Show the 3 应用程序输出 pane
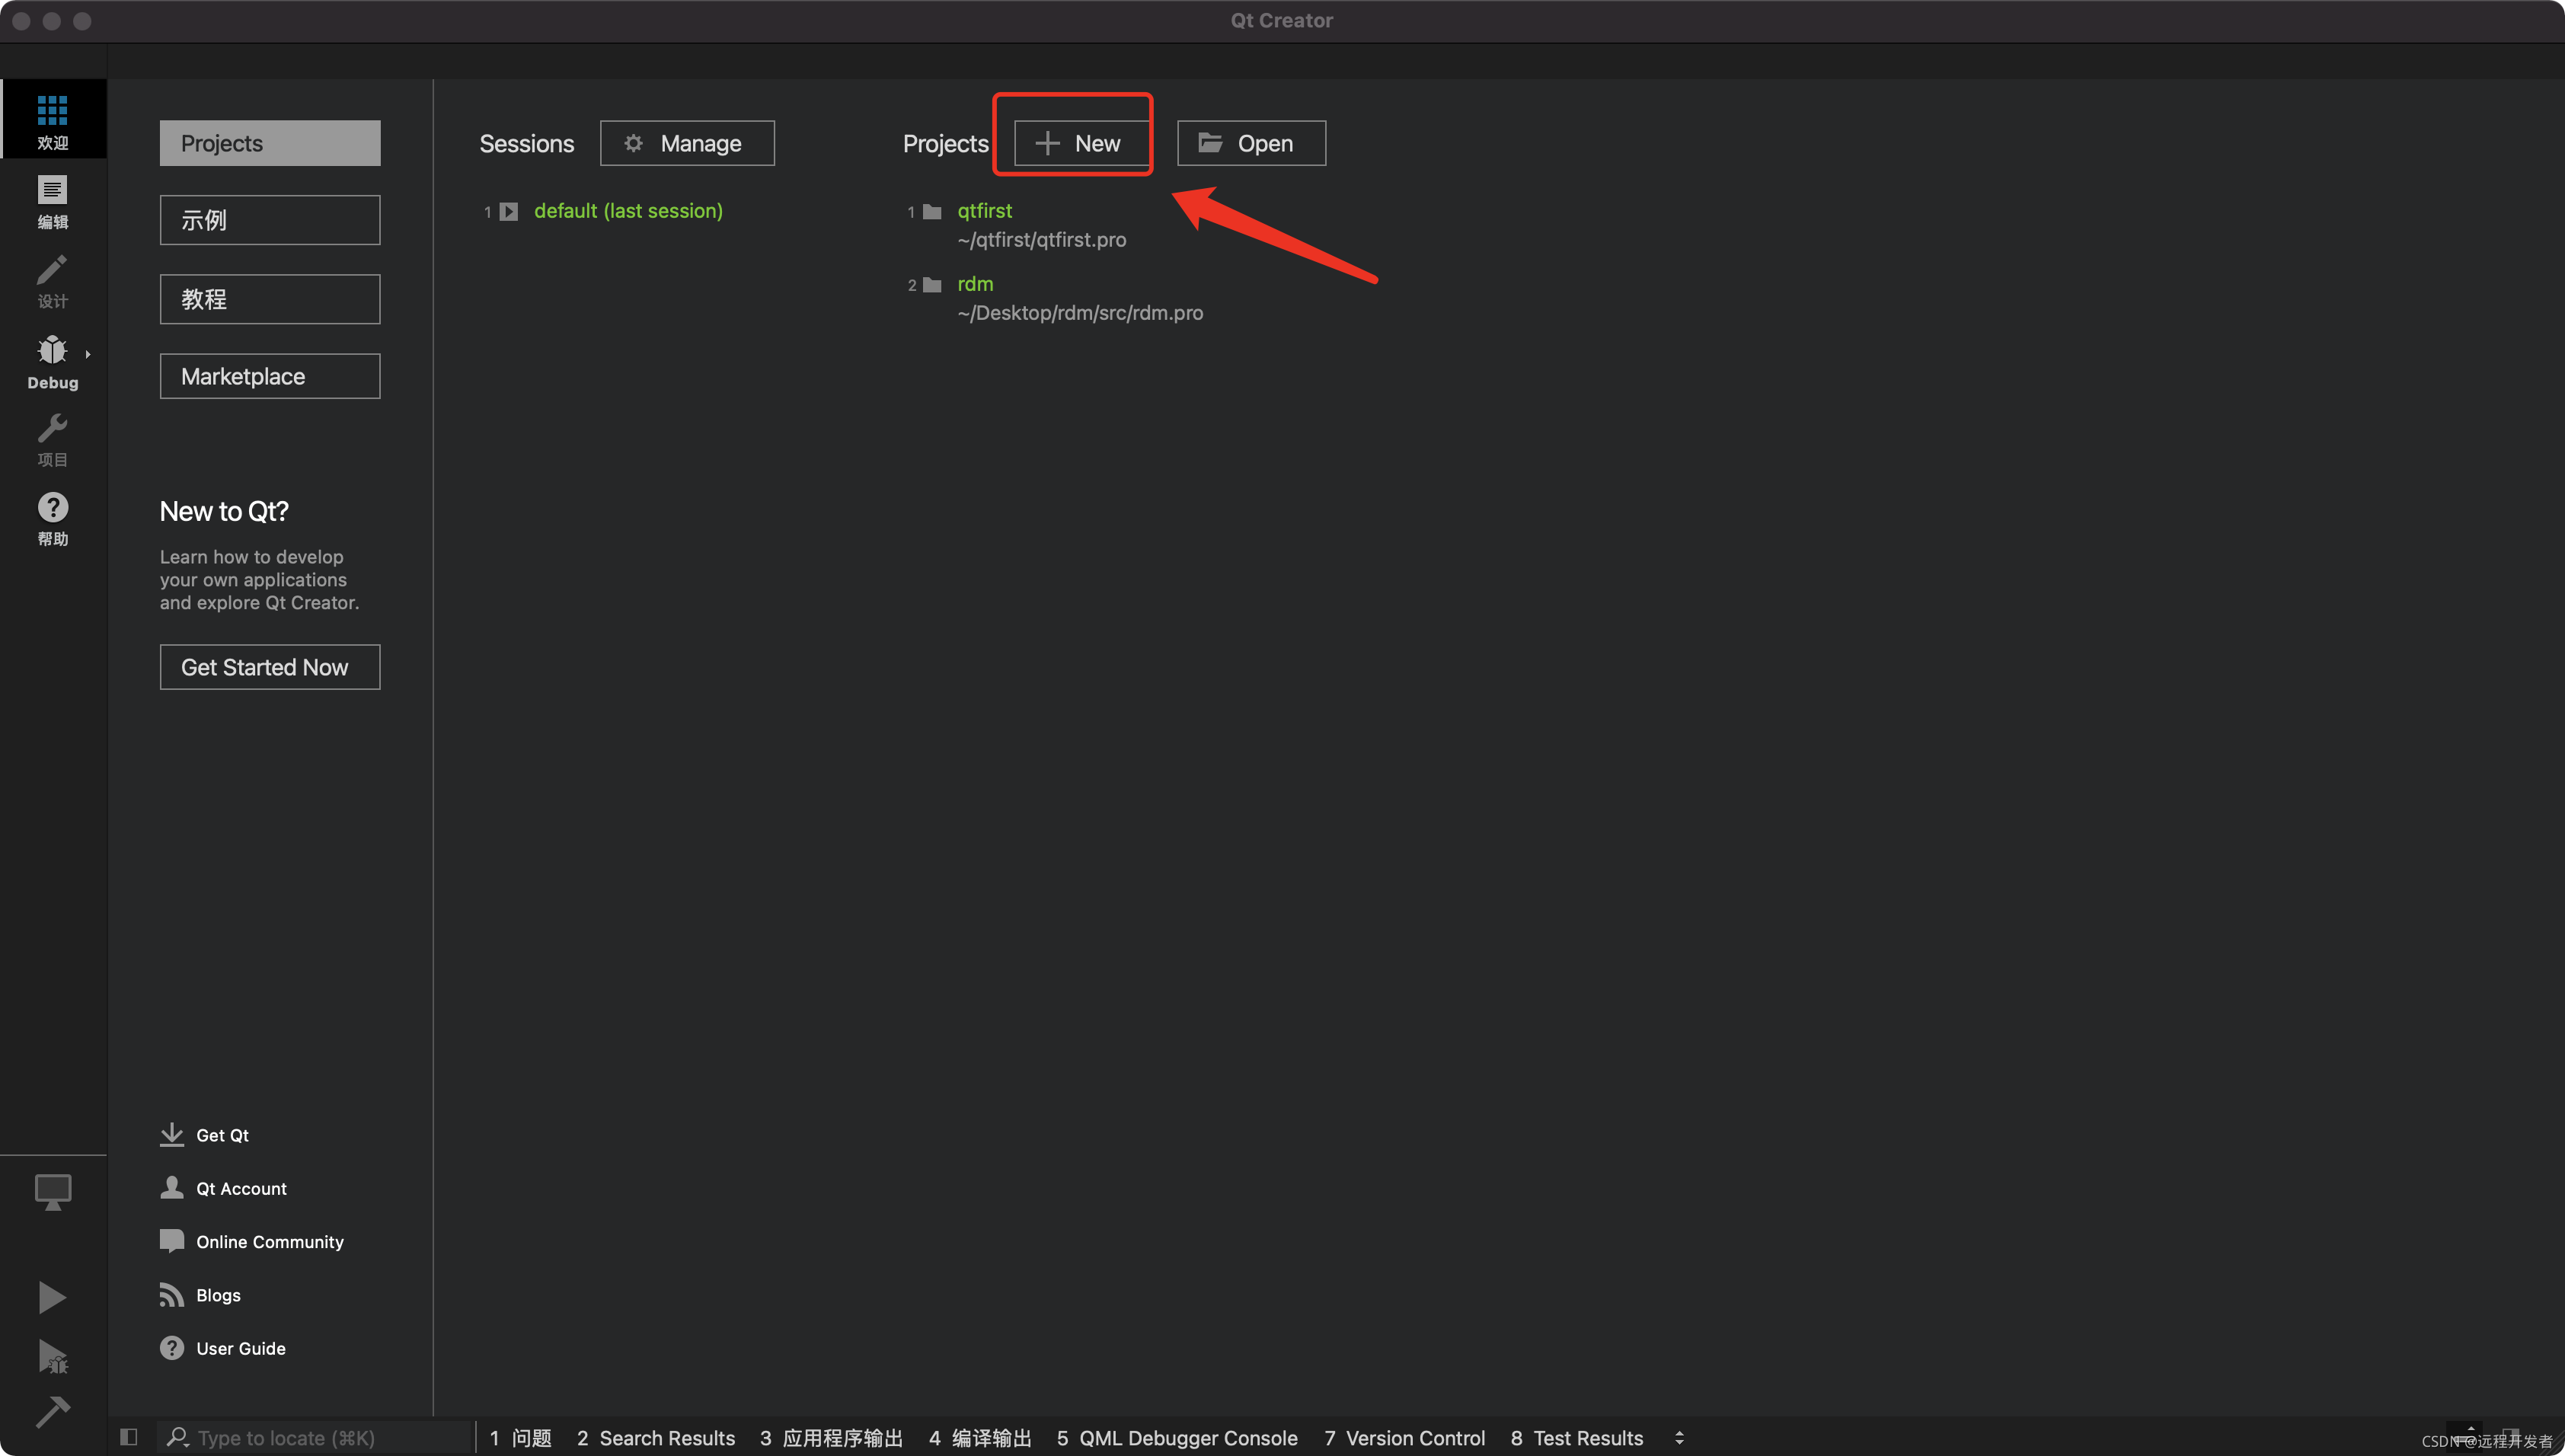 (831, 1437)
